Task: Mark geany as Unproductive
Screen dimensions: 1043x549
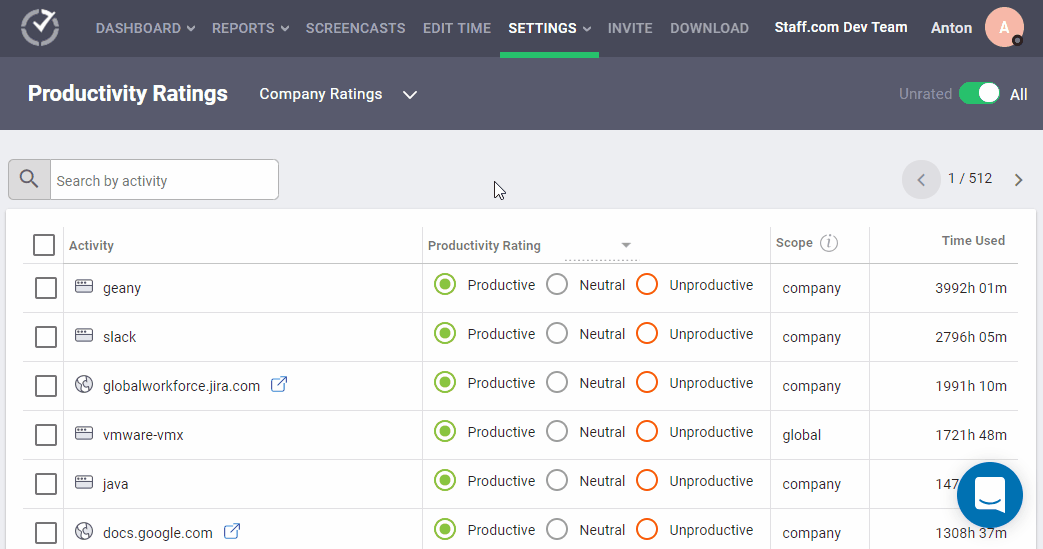Action: point(647,285)
